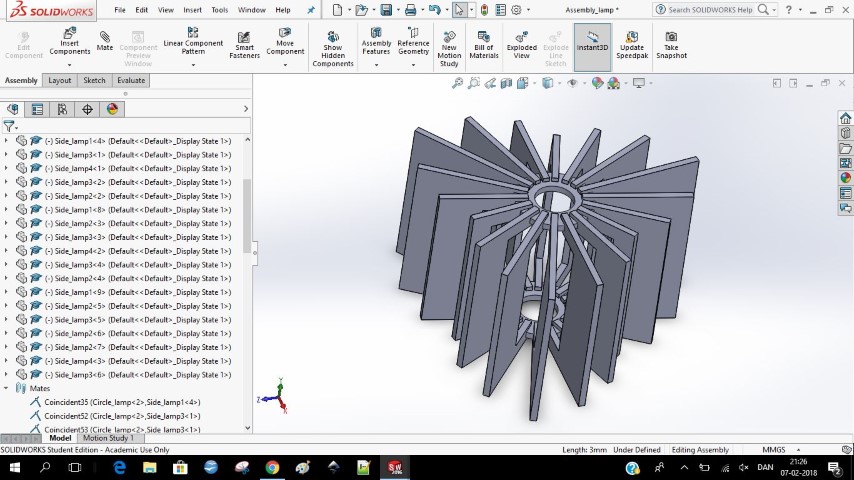
Task: Click the Zoom to Fit icon
Action: (x=457, y=83)
